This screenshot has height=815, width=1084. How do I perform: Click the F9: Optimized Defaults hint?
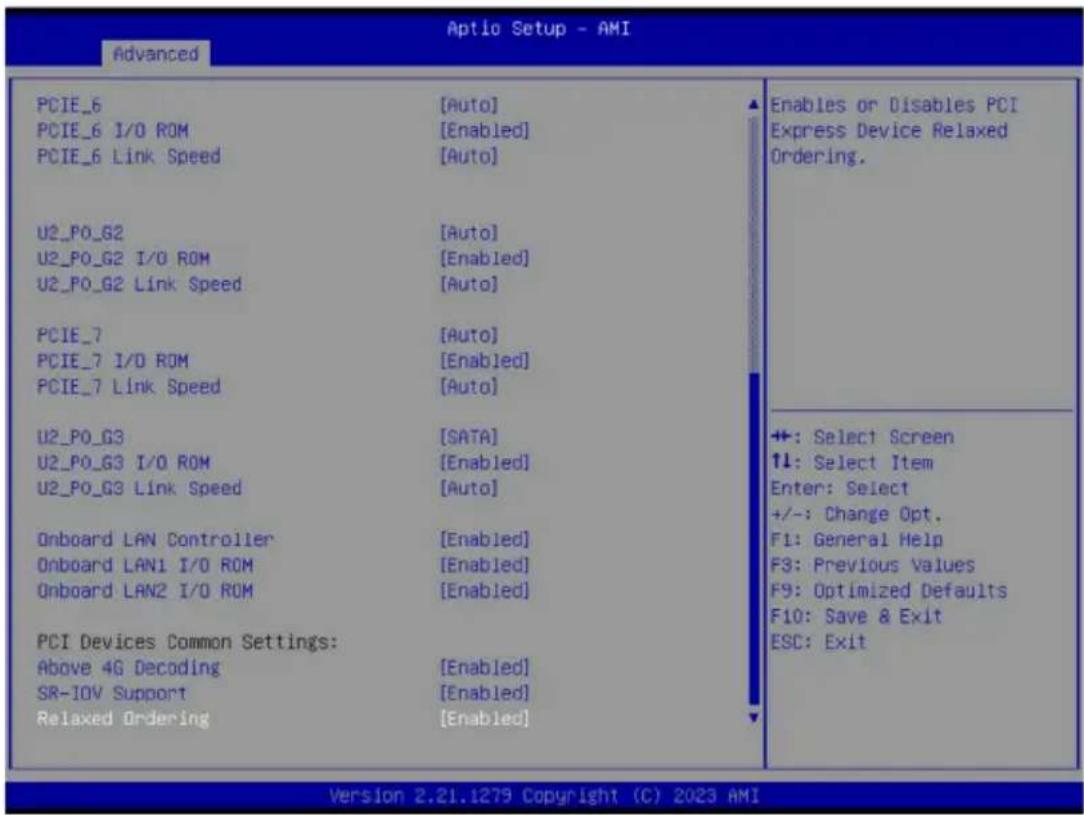point(888,590)
